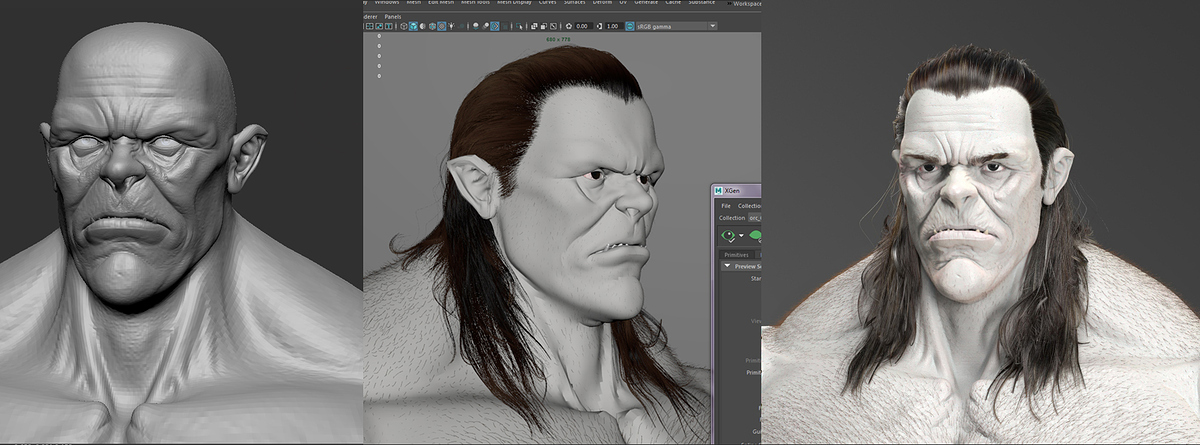Toggle the View Transform icon
Viewport: 1200px width, 445px height.
629,26
